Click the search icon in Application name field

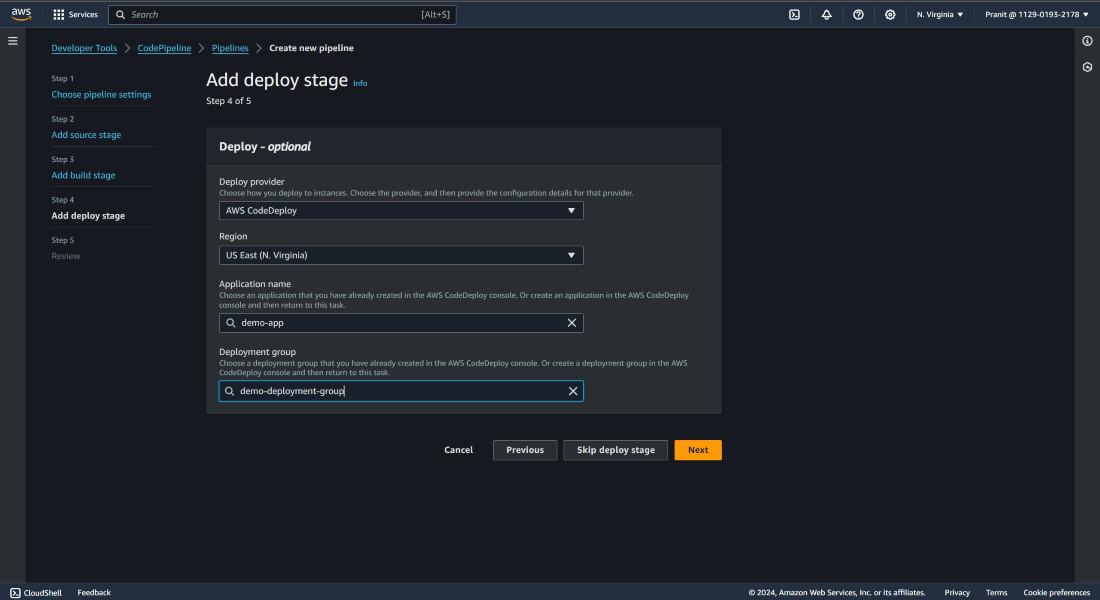pyautogui.click(x=231, y=323)
